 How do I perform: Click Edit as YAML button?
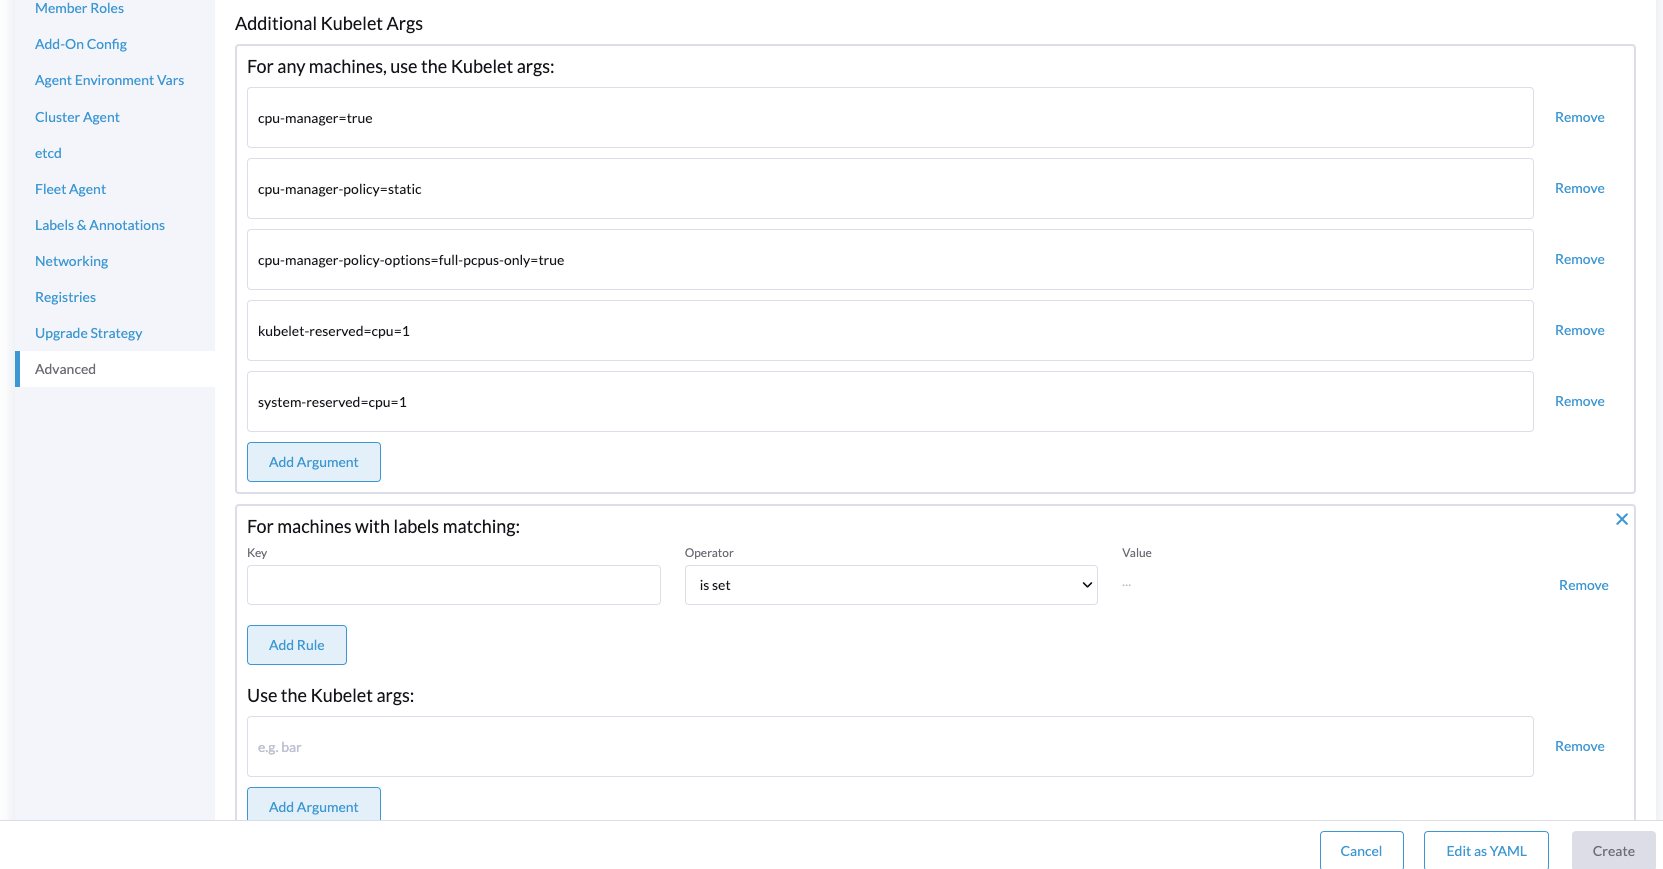pyautogui.click(x=1486, y=850)
